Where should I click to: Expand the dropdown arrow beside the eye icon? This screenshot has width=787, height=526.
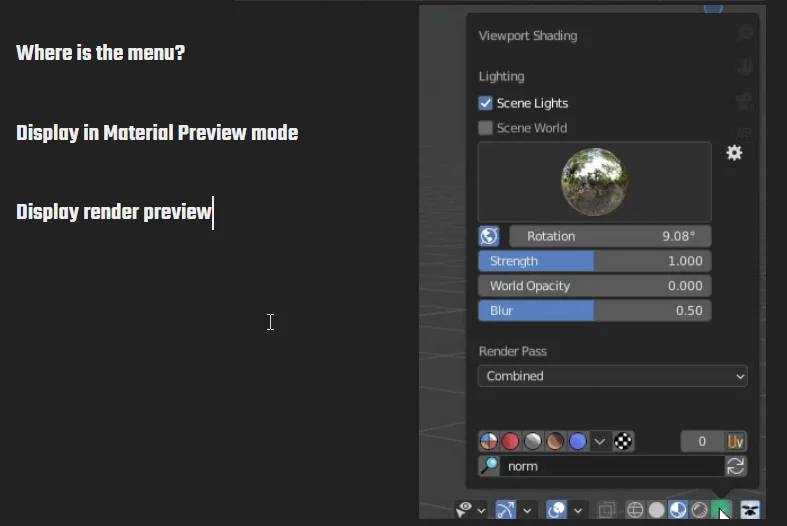coord(481,510)
